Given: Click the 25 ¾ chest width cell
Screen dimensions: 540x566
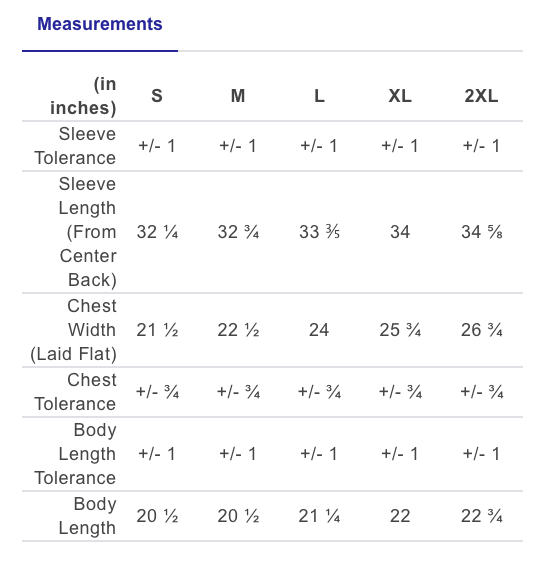Looking at the screenshot, I should [x=400, y=330].
